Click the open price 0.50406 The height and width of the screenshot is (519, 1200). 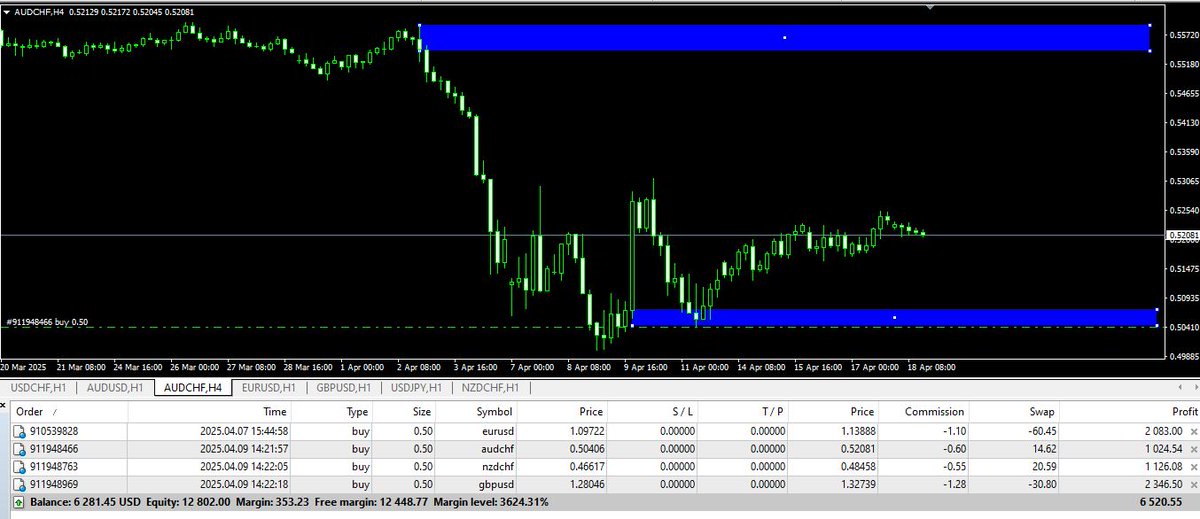click(585, 449)
